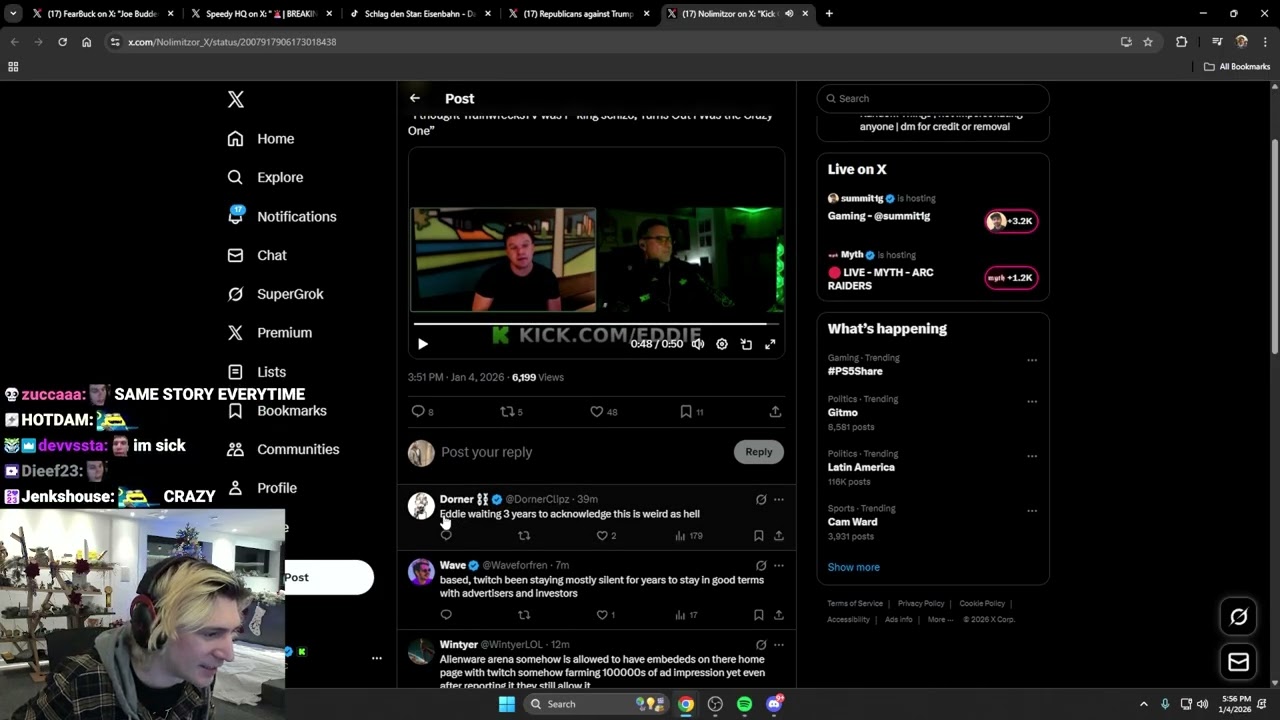Open Grok icon on Dorner reply
The height and width of the screenshot is (720, 1280).
(x=761, y=499)
